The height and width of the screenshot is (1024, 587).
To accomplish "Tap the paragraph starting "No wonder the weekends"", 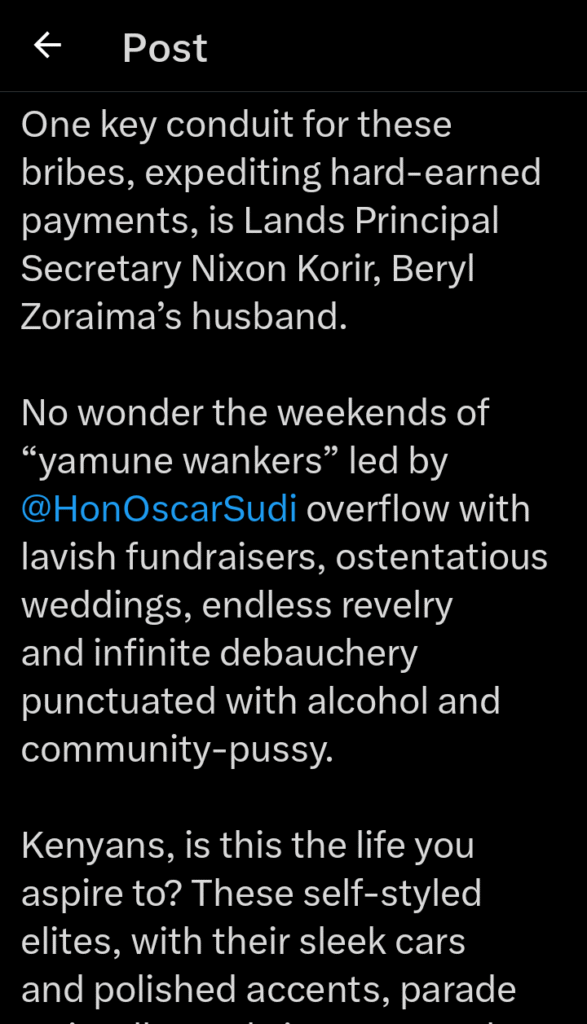I will click(x=284, y=581).
